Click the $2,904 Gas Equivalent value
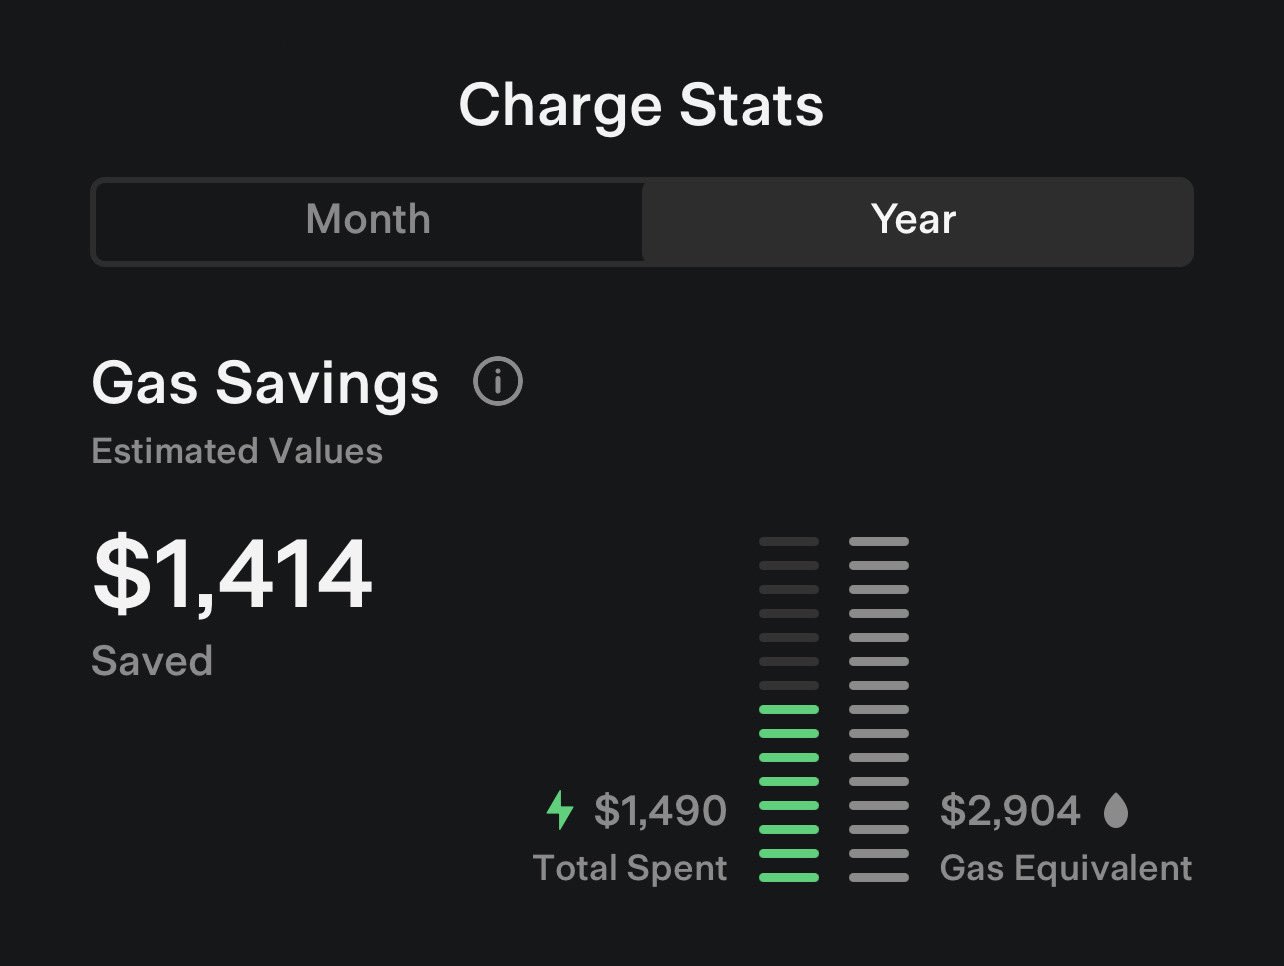 click(x=1012, y=810)
